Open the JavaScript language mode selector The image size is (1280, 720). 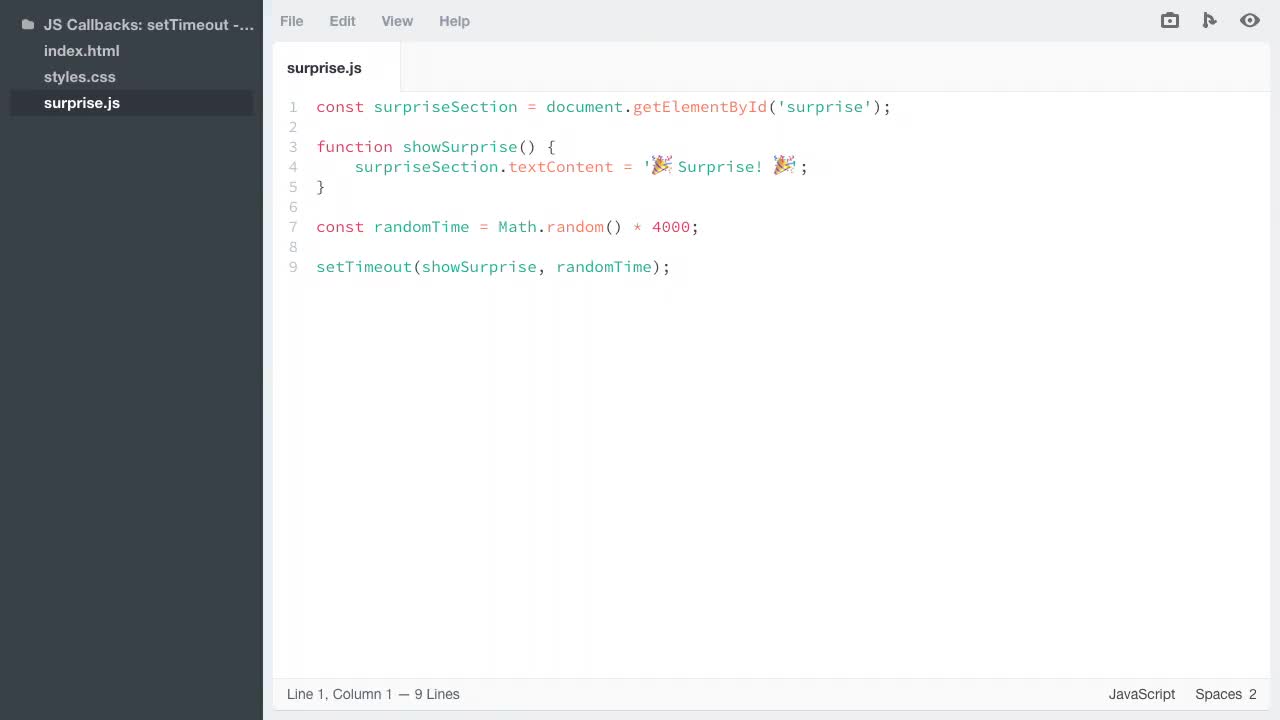pos(1141,694)
